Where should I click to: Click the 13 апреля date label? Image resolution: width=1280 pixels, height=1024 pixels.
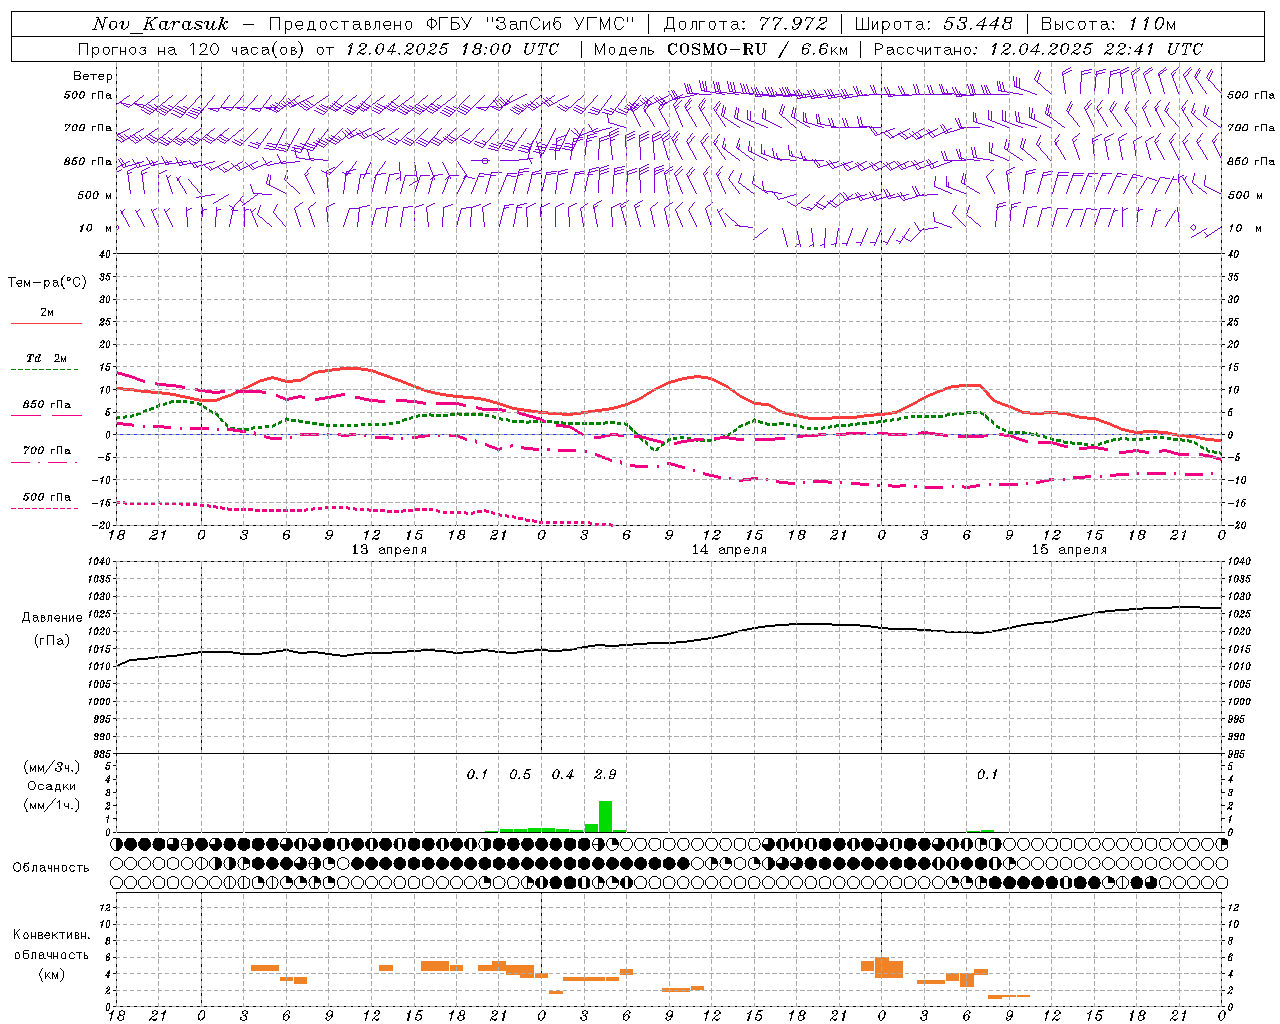389,550
